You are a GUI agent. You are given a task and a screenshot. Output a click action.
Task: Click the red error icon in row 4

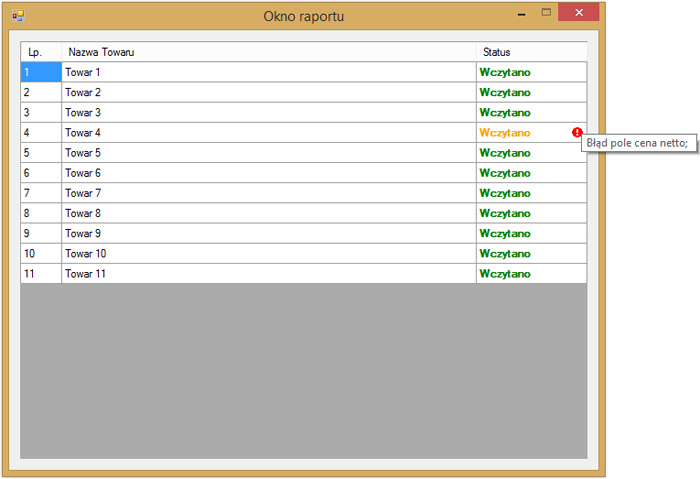click(577, 133)
